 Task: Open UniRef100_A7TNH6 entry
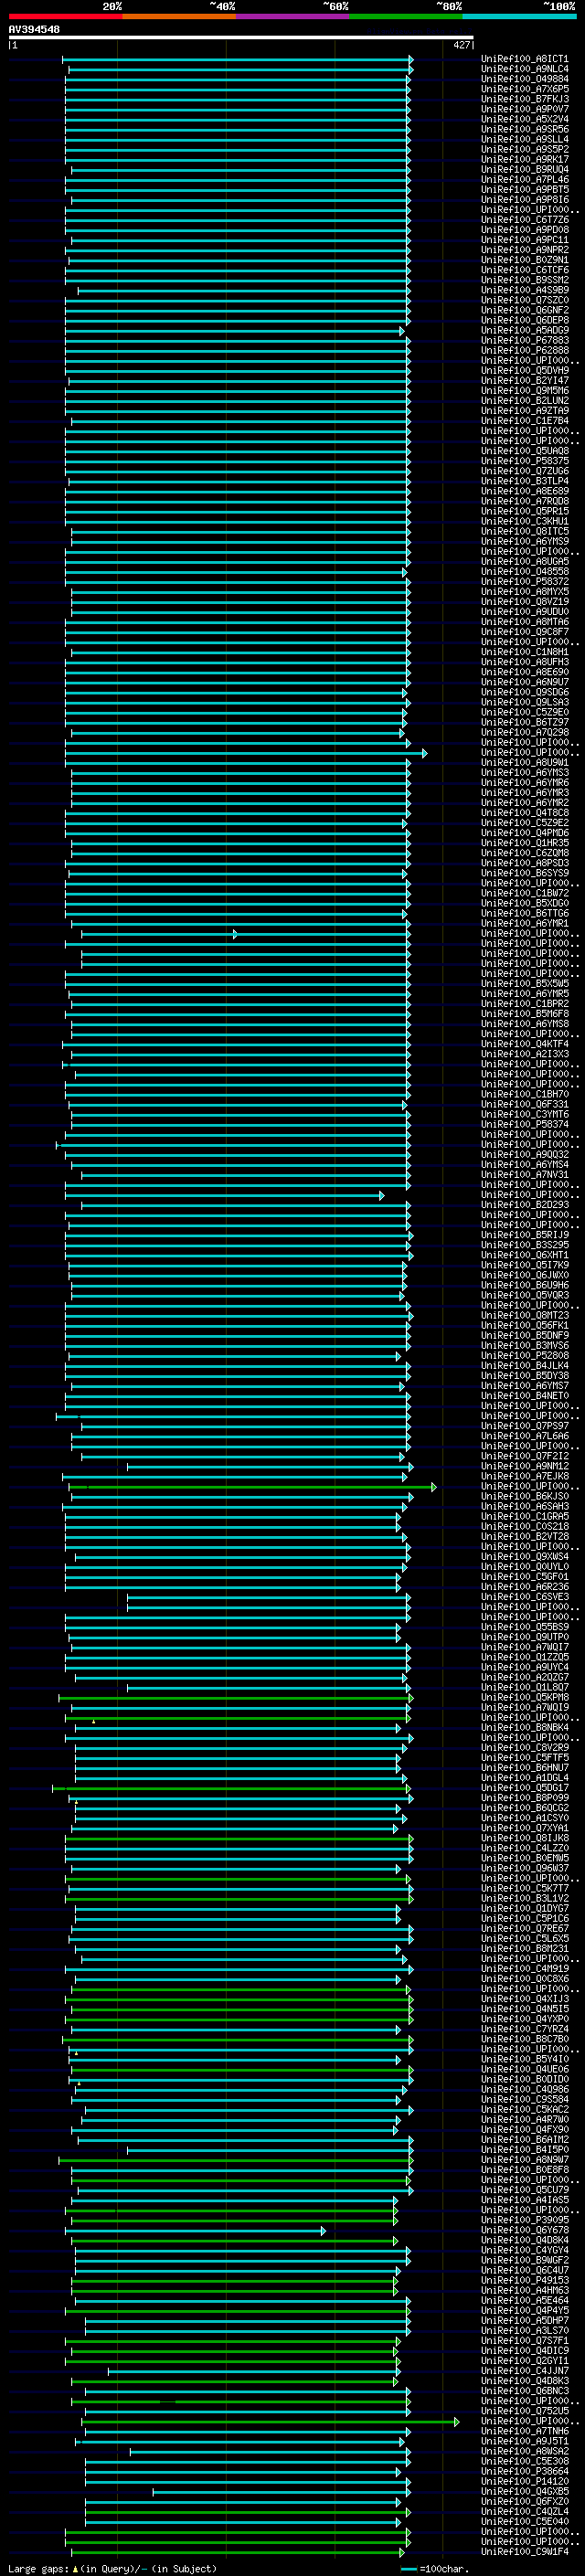pos(525,2431)
